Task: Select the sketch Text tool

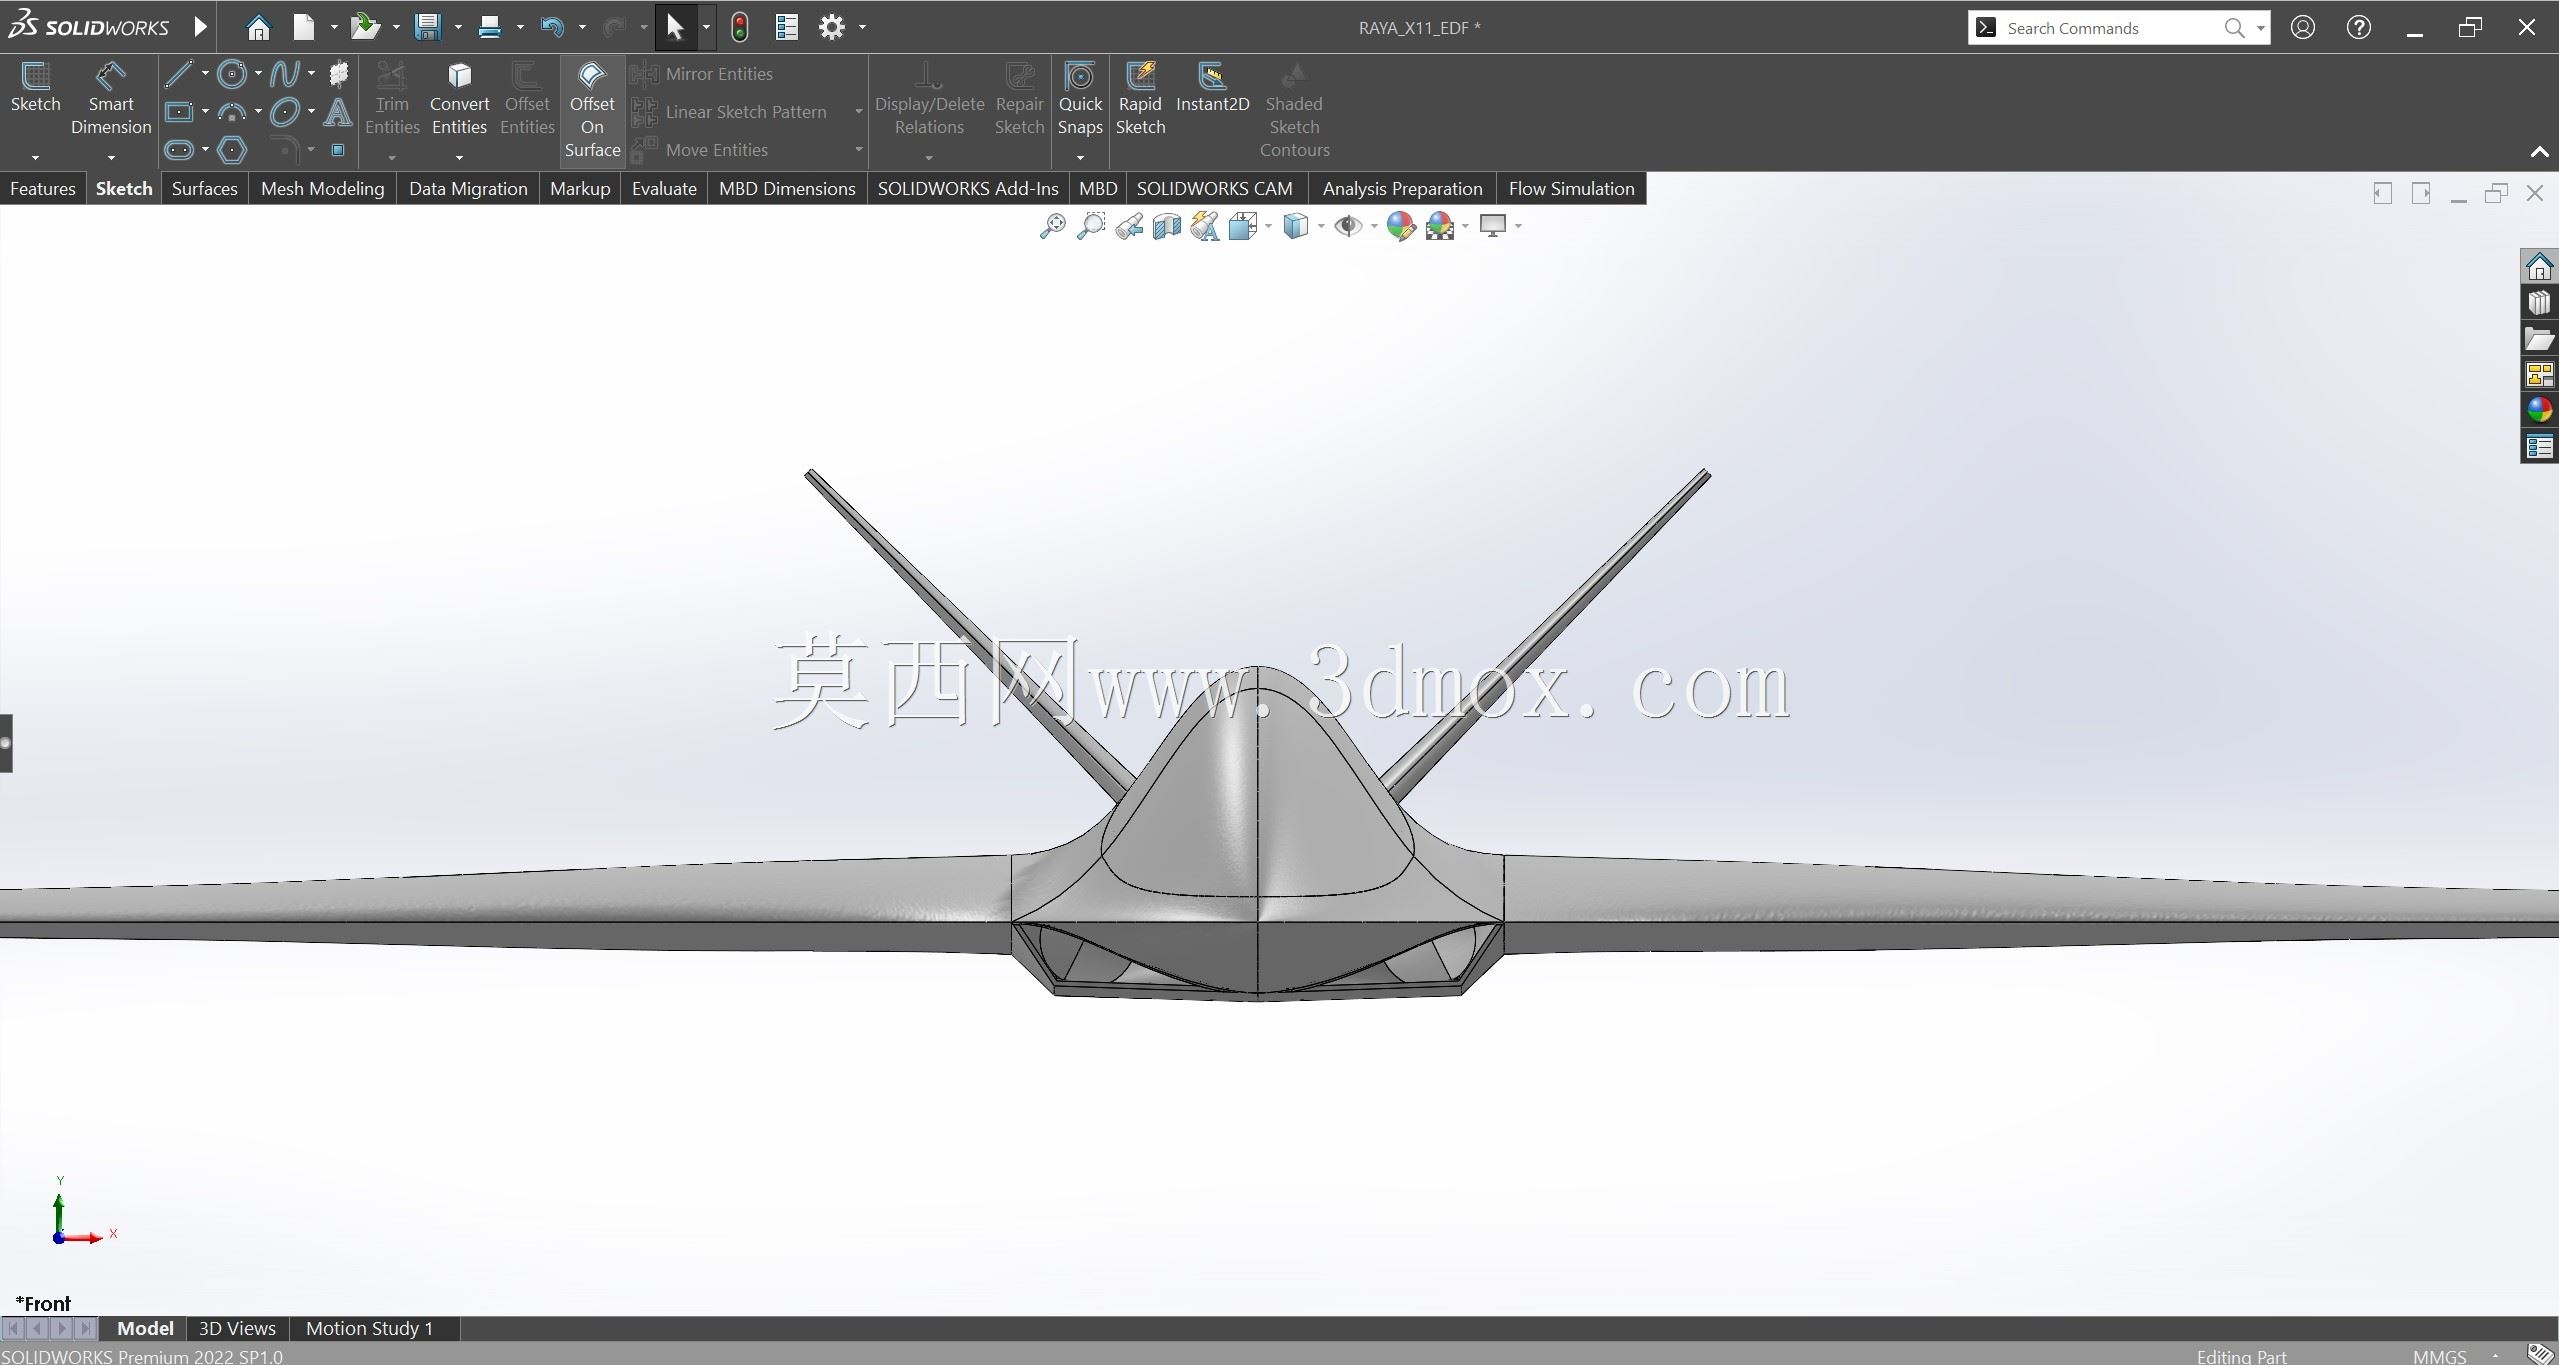Action: point(338,112)
